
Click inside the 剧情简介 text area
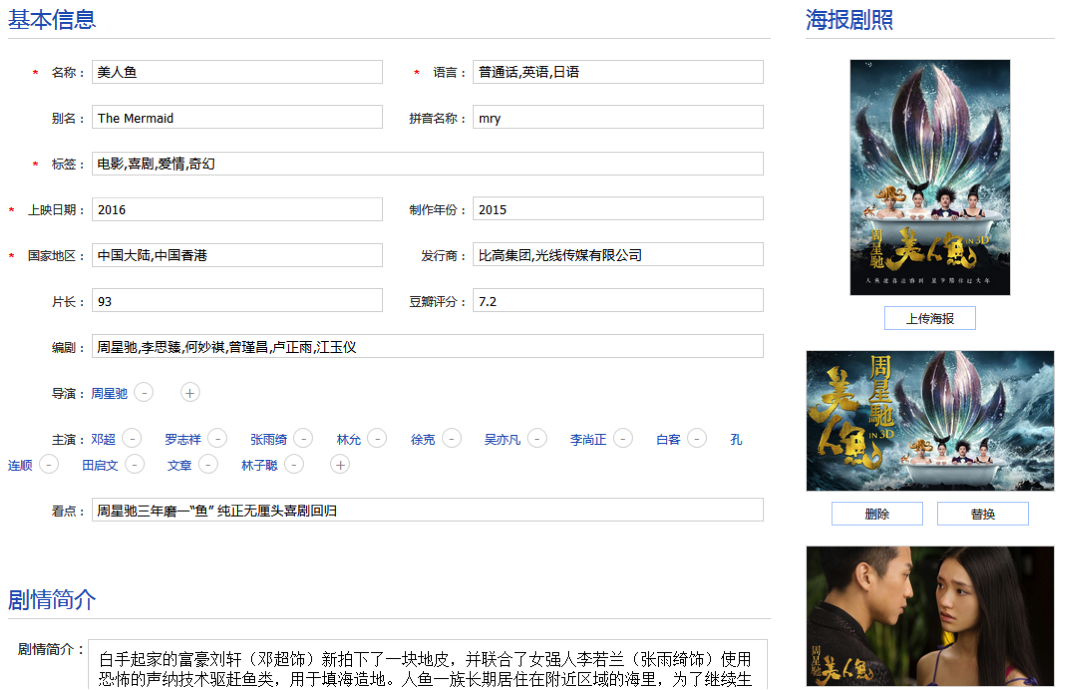click(428, 665)
